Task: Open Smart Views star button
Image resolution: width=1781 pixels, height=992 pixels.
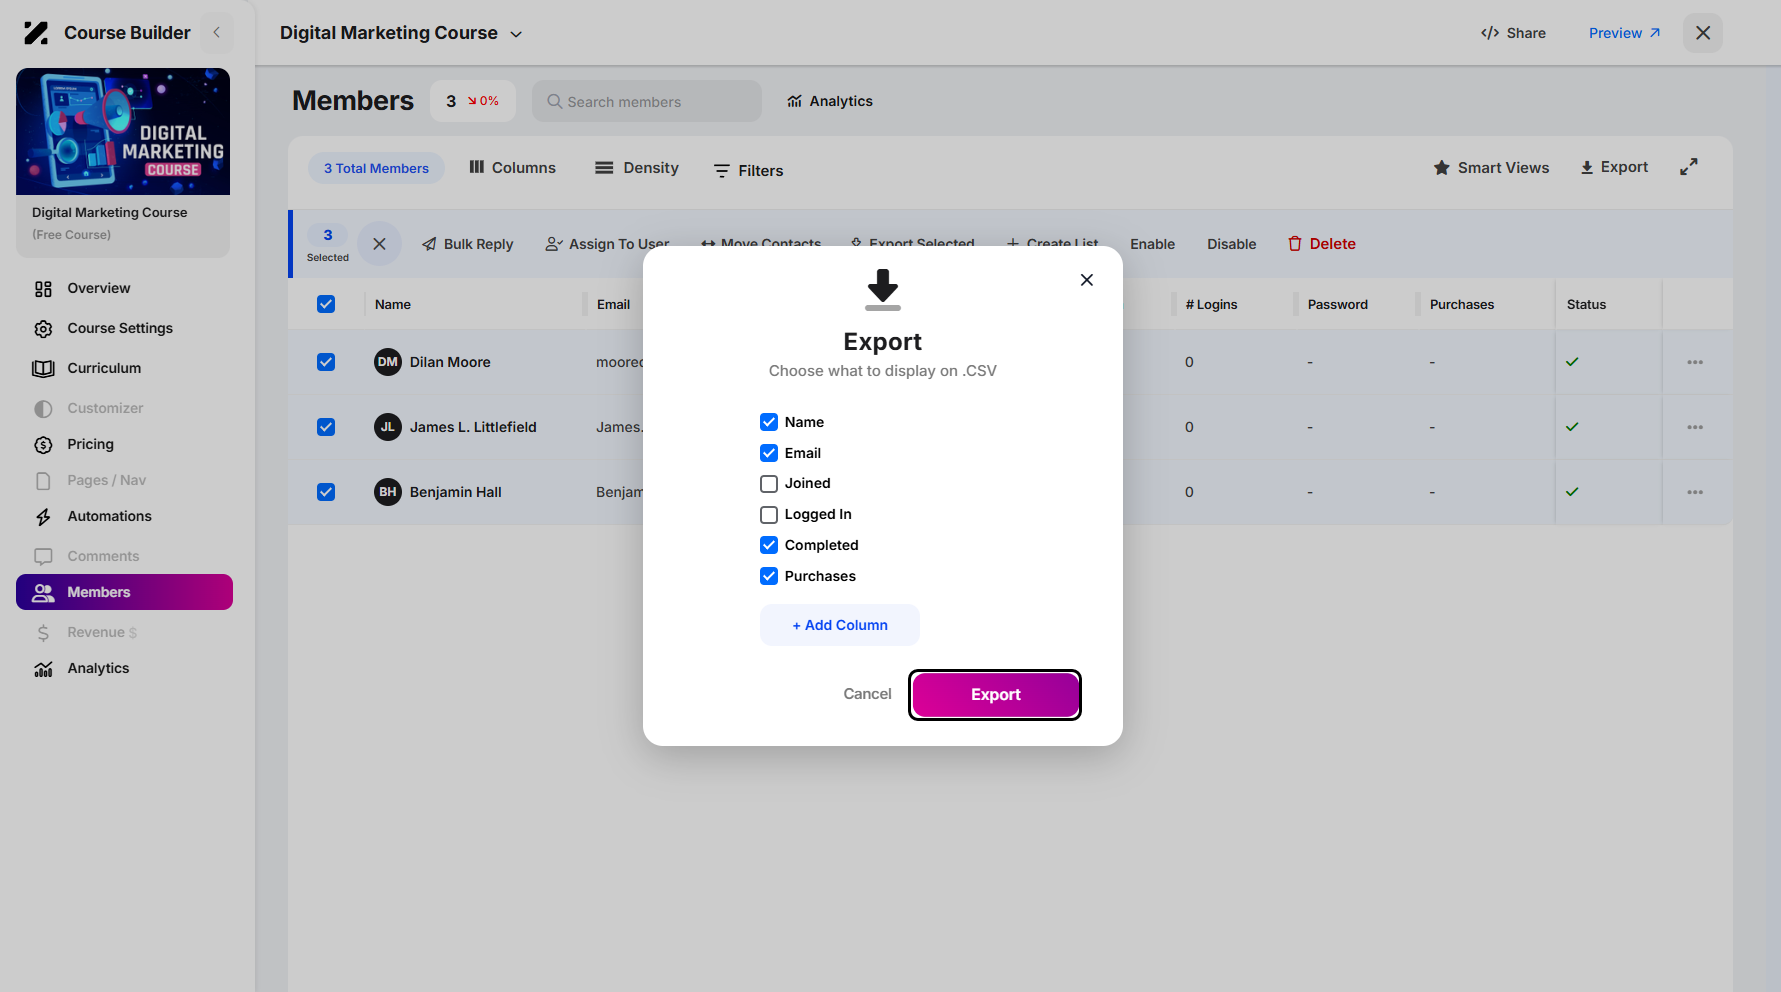Action: pos(1491,168)
